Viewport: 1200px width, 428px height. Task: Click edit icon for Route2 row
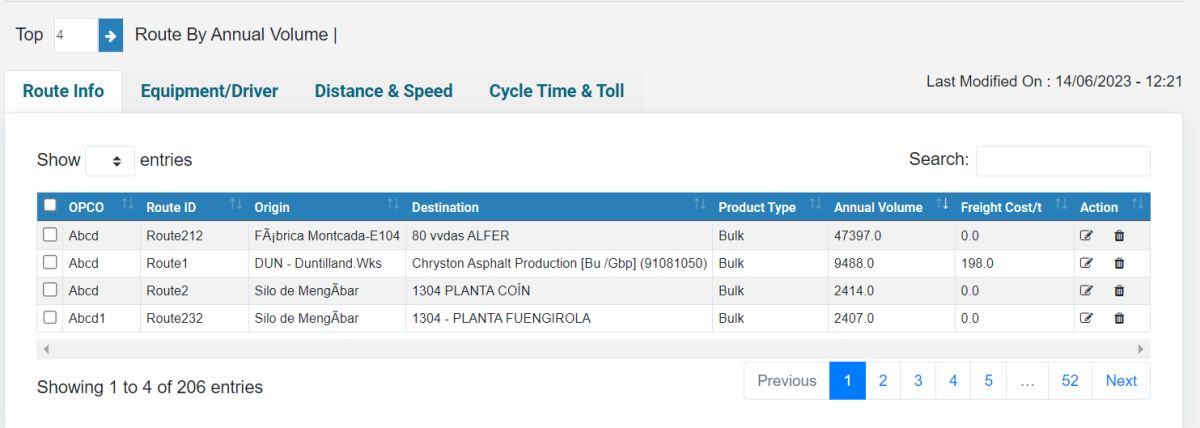coord(1087,291)
